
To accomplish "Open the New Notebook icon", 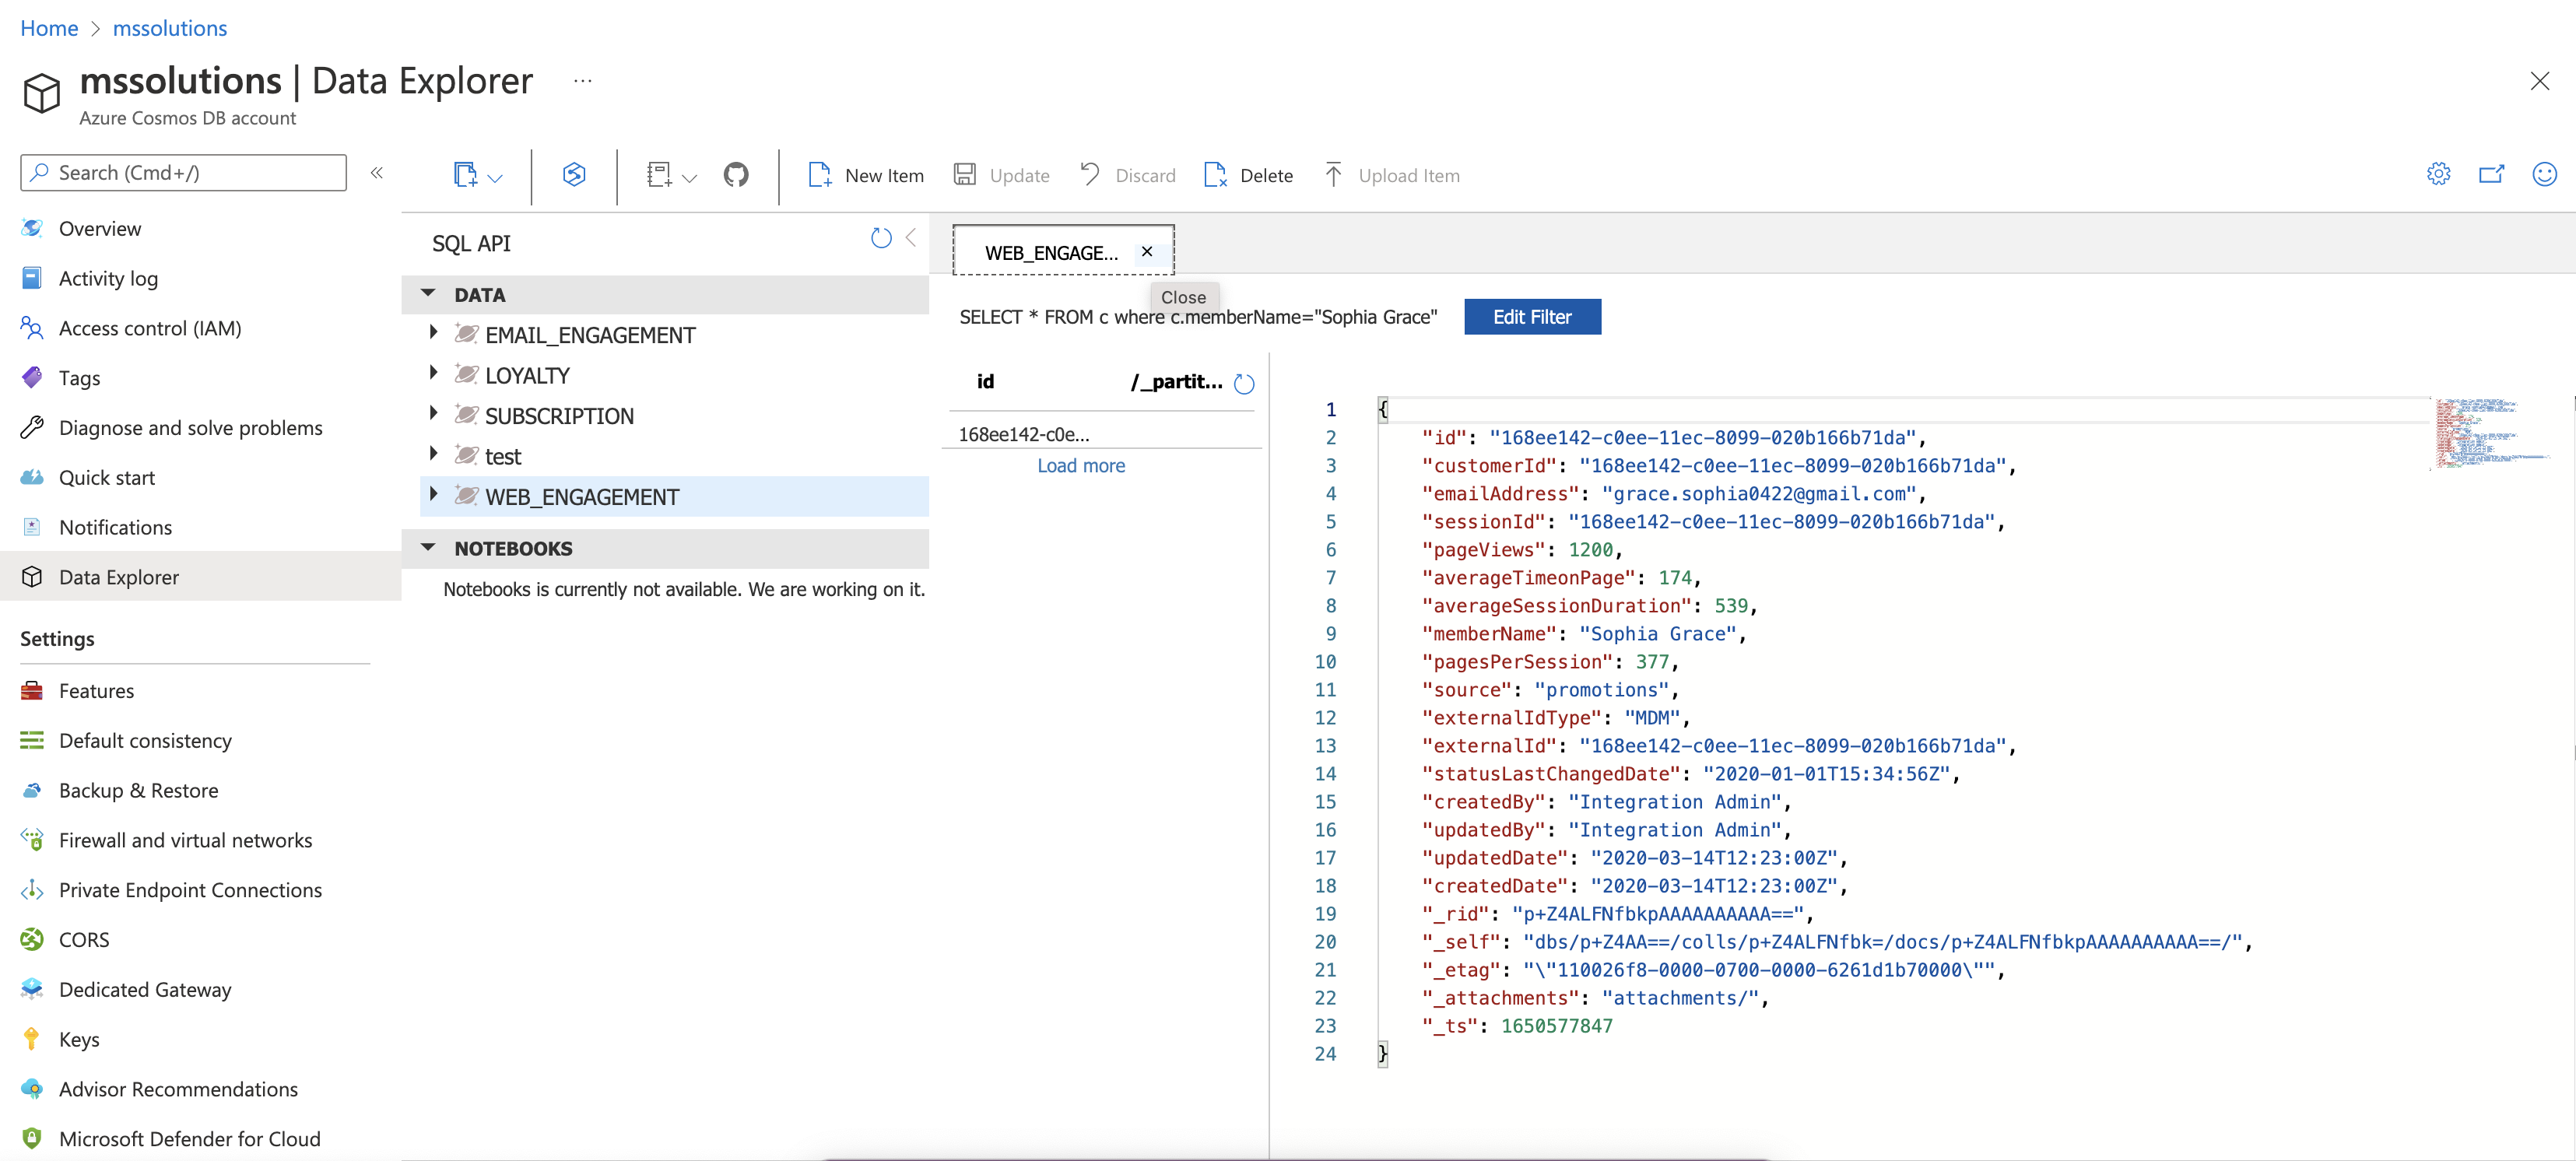I will point(659,175).
